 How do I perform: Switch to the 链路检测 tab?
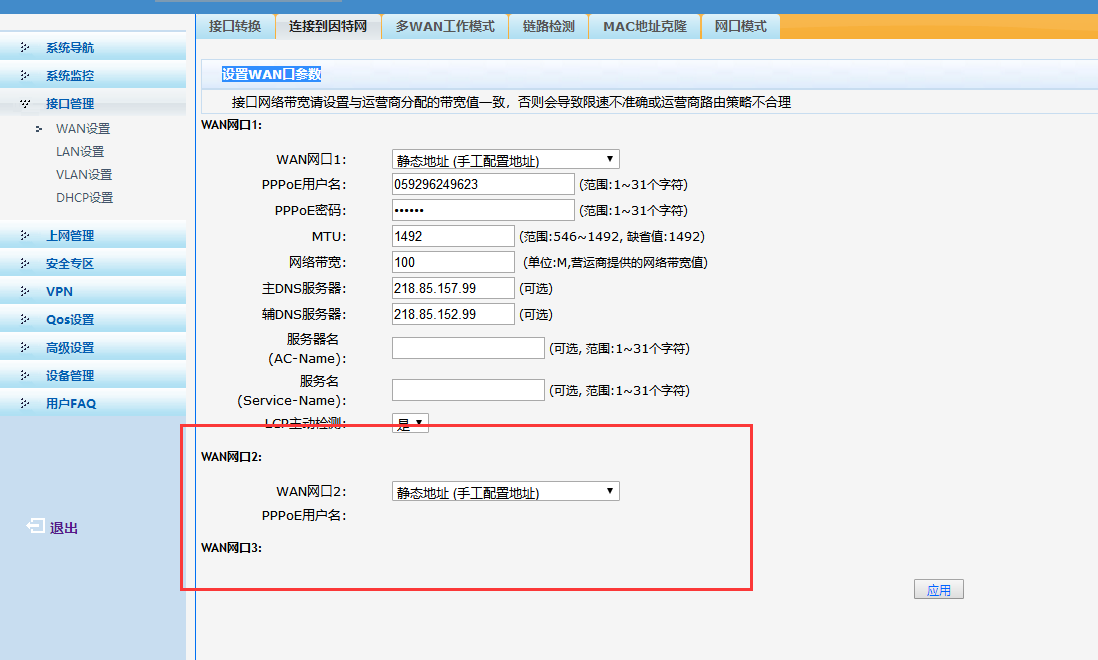[549, 27]
